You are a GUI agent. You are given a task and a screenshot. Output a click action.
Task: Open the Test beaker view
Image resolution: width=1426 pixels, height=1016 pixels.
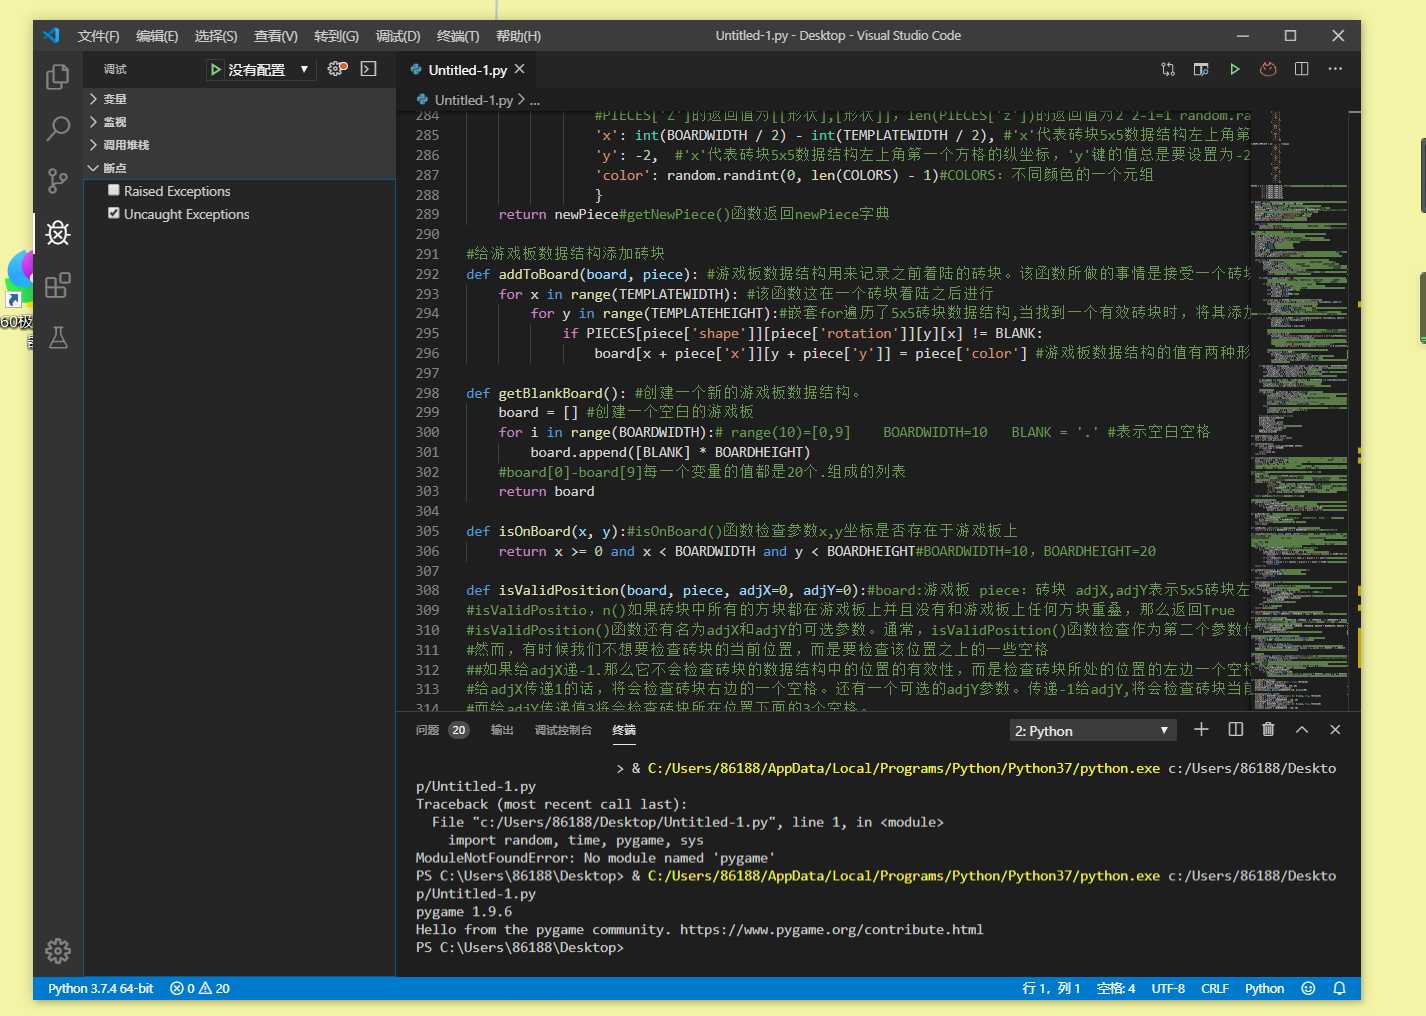[x=58, y=337]
